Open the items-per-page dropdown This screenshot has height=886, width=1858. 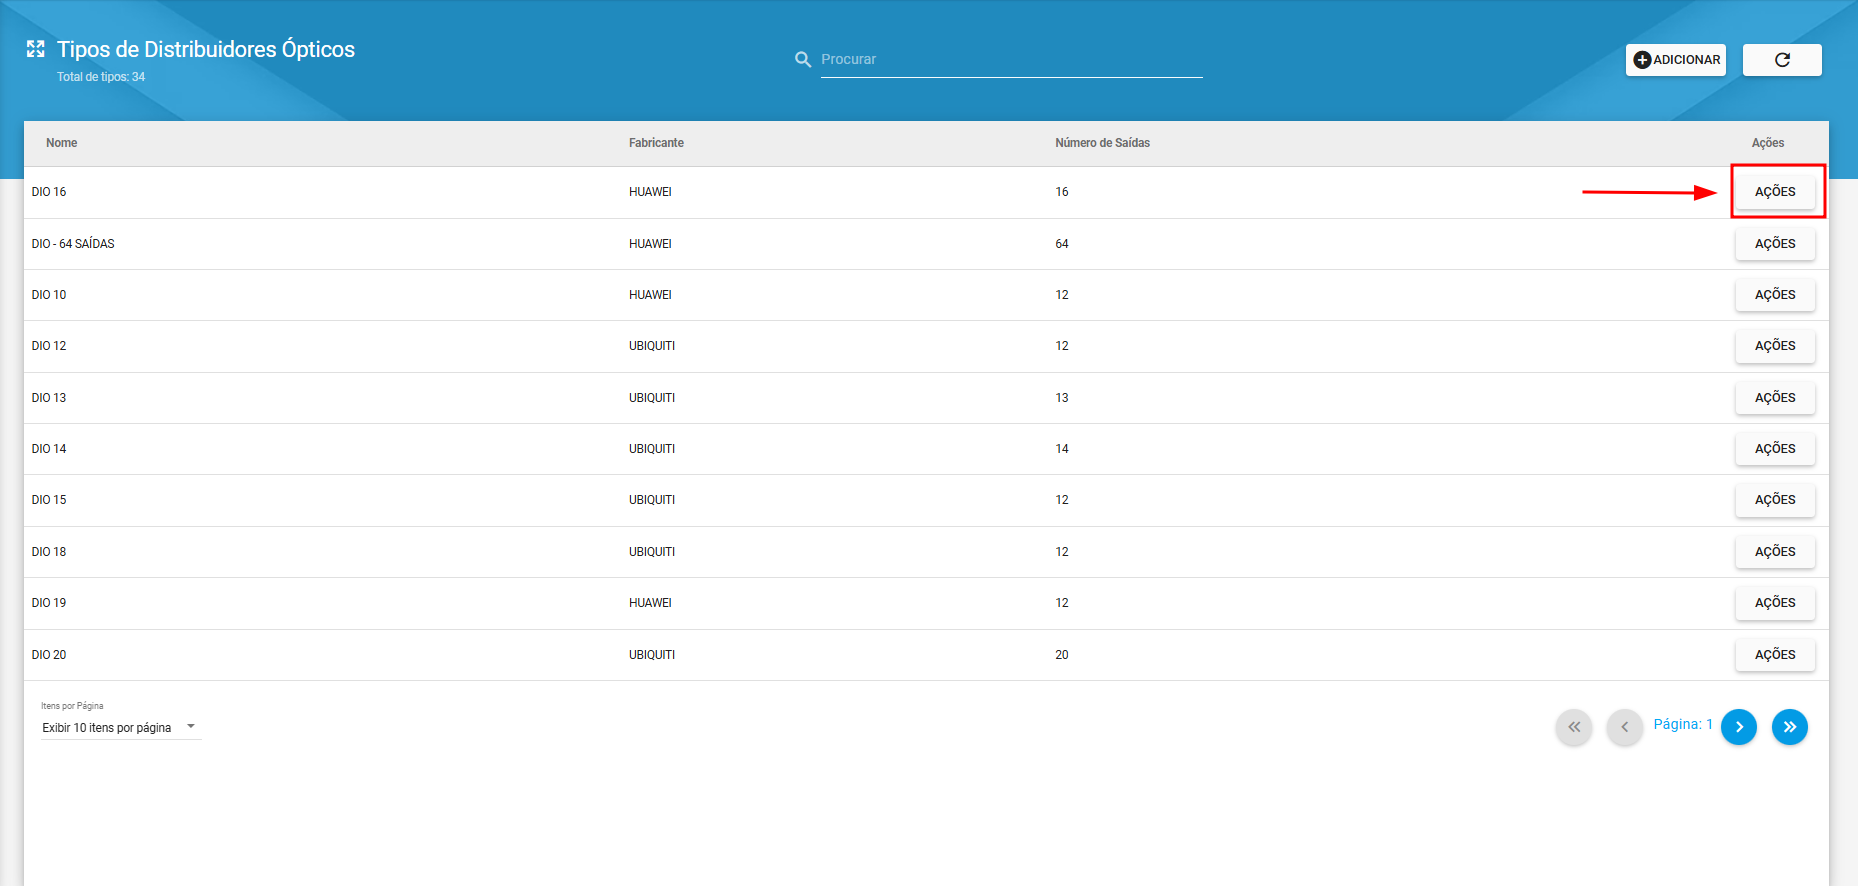[x=121, y=728]
